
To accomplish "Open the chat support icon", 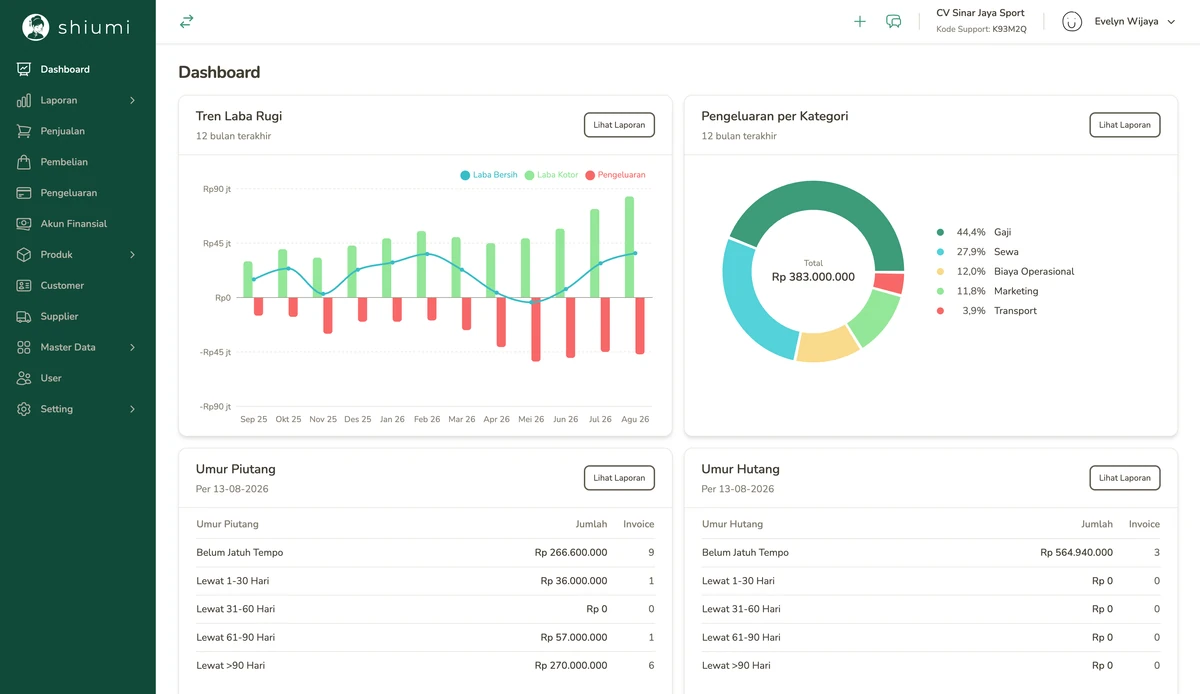I will point(894,21).
